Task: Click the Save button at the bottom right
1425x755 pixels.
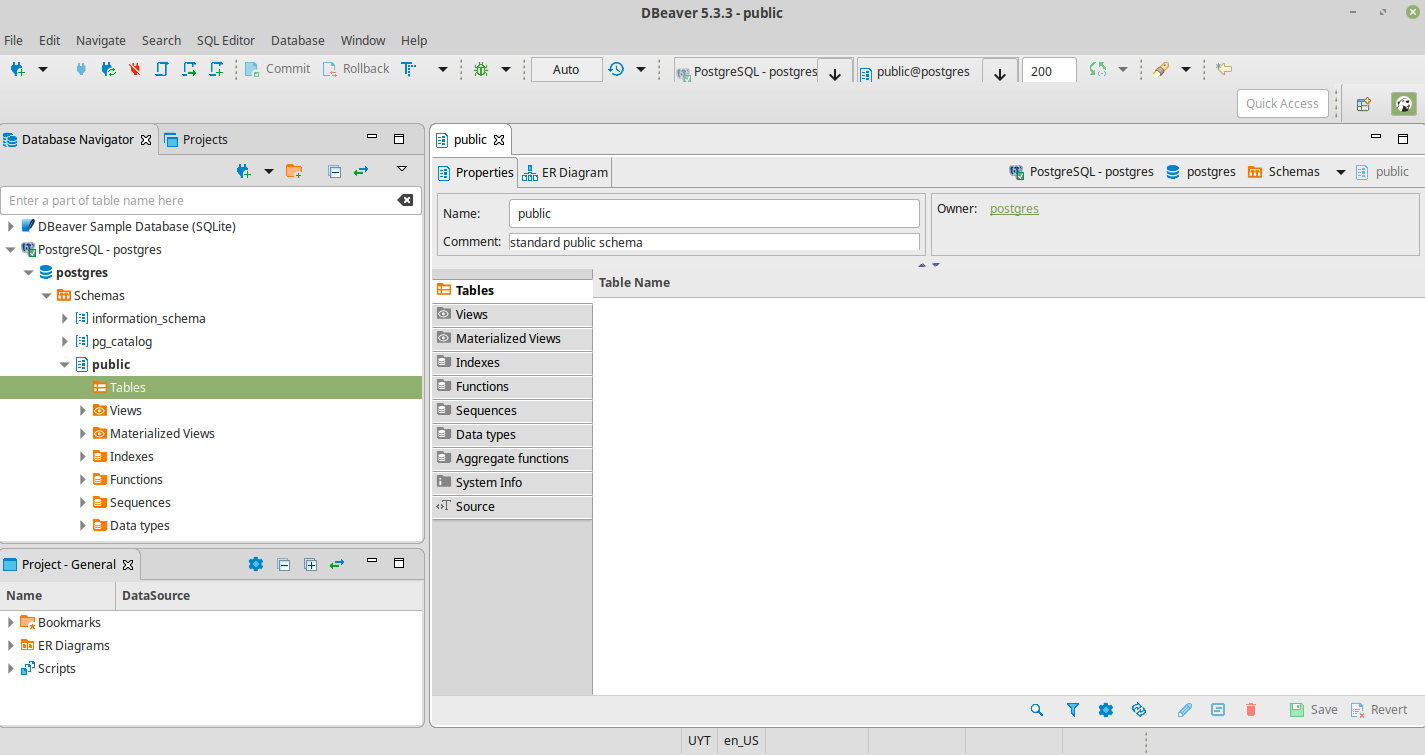Action: [x=1313, y=710]
